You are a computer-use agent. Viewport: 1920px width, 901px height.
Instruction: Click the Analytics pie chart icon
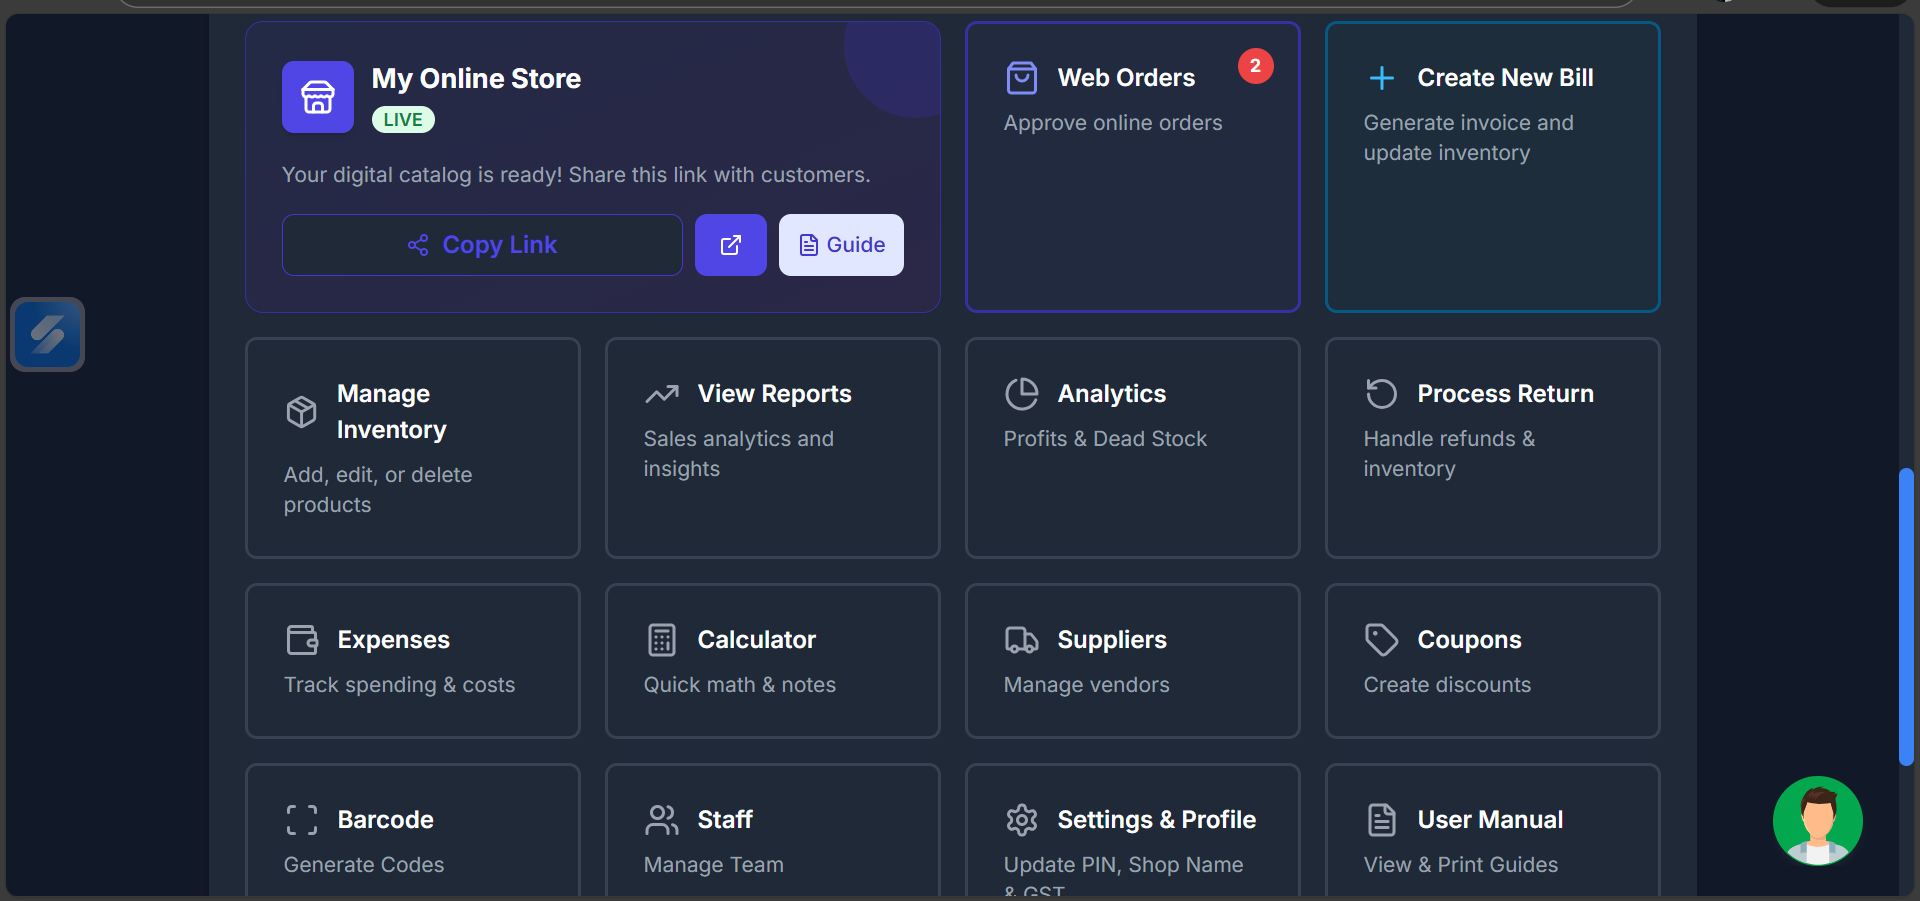1021,394
